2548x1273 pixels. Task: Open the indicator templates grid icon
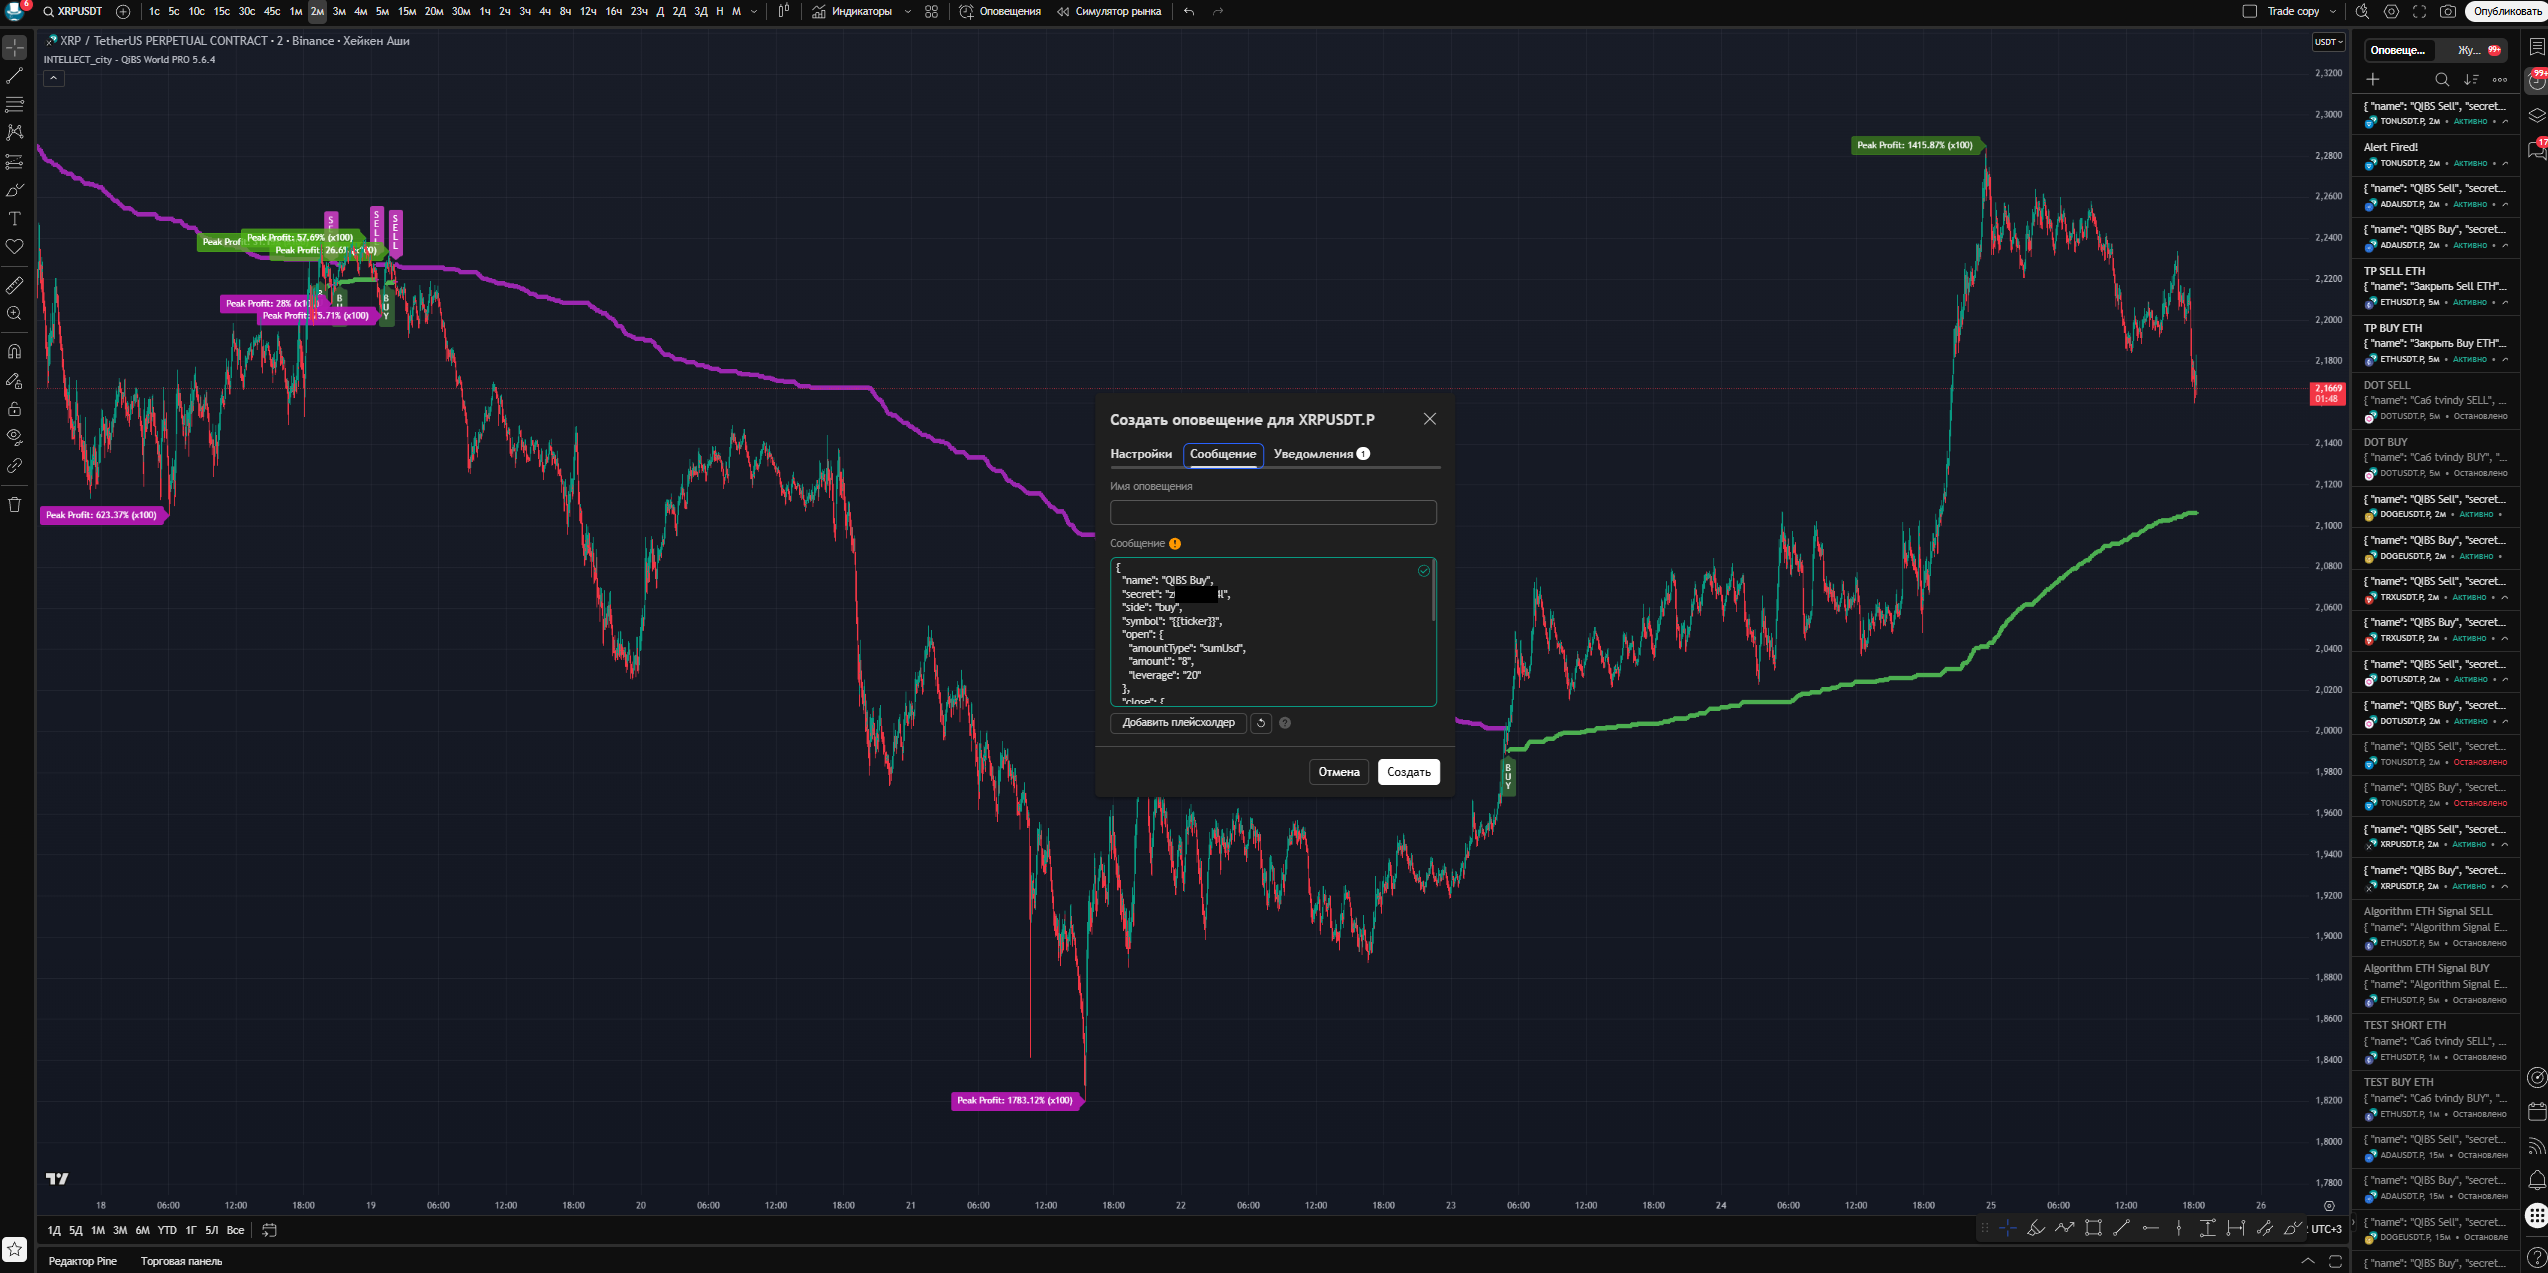[931, 11]
